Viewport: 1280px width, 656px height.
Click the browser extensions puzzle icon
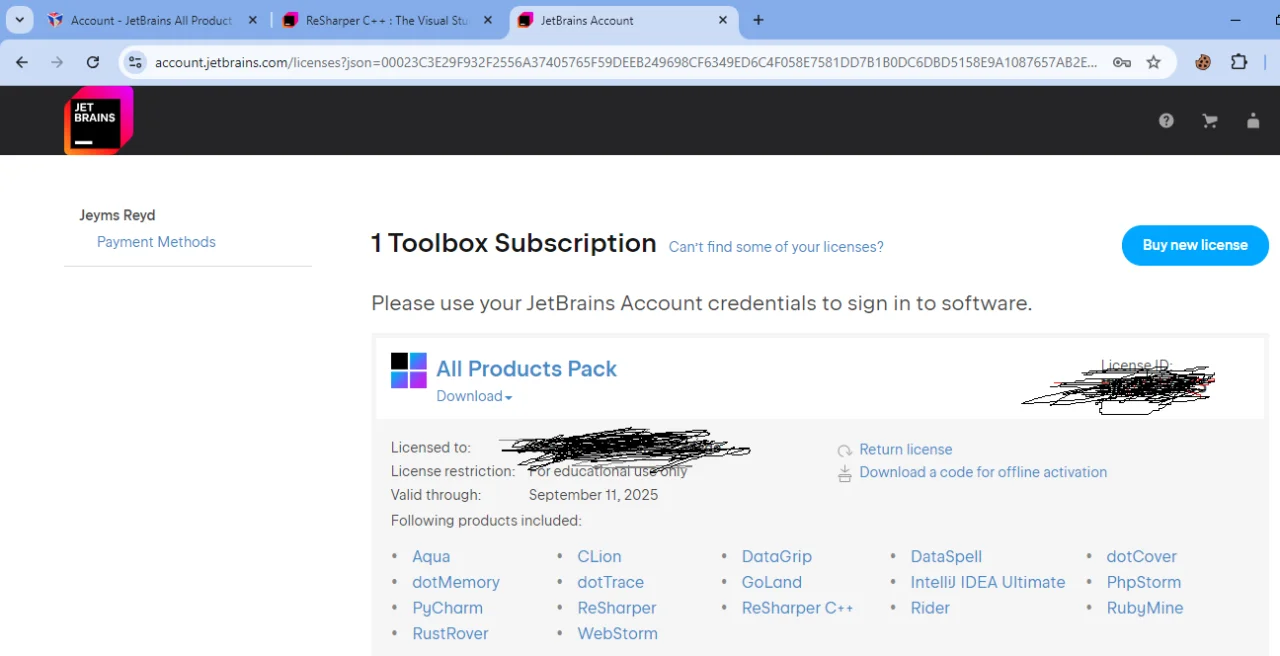pyautogui.click(x=1239, y=62)
